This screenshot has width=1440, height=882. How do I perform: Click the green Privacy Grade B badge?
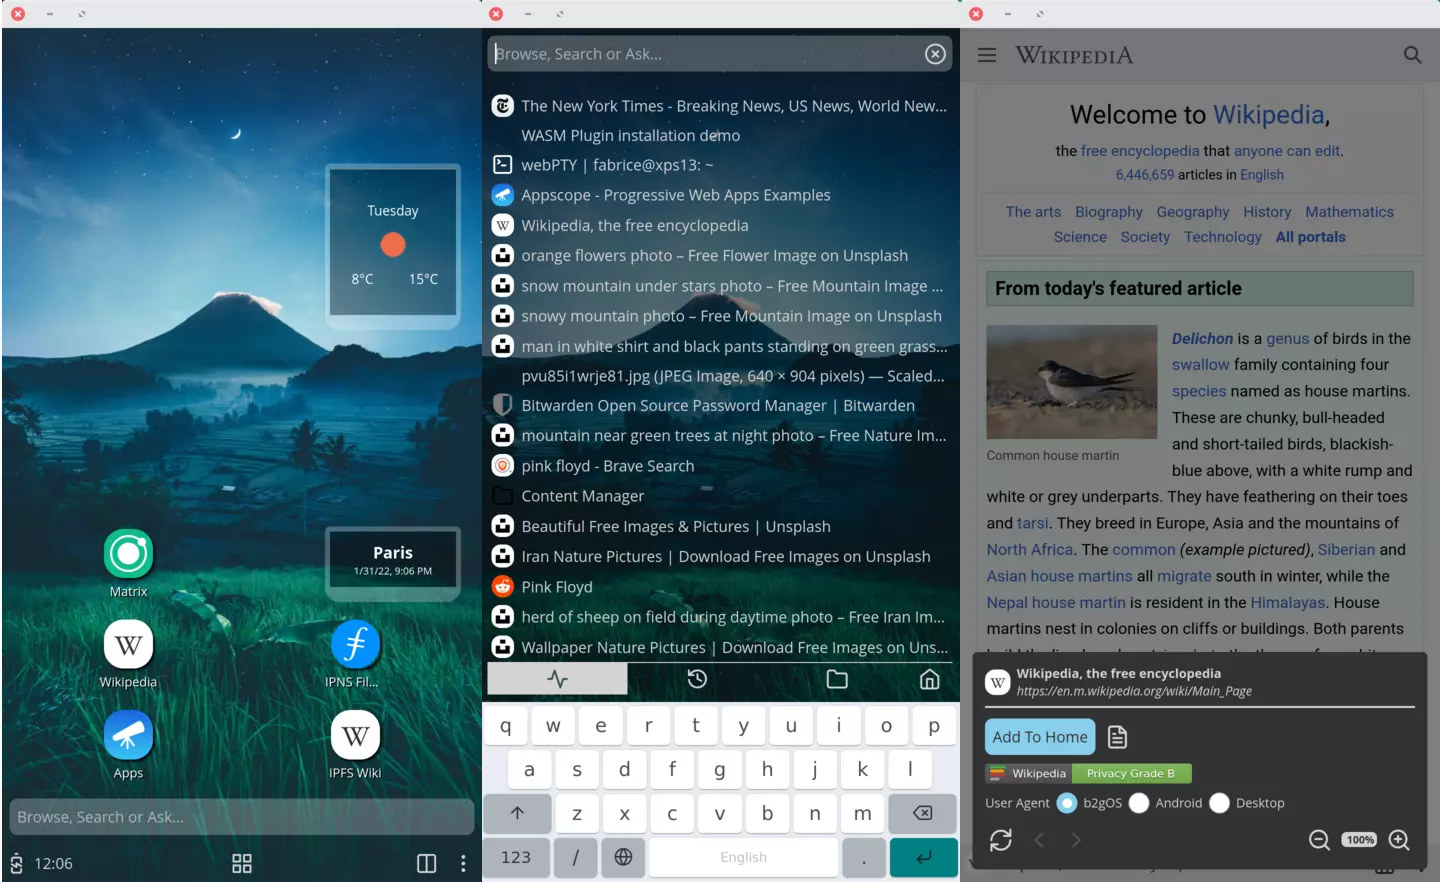click(x=1131, y=773)
